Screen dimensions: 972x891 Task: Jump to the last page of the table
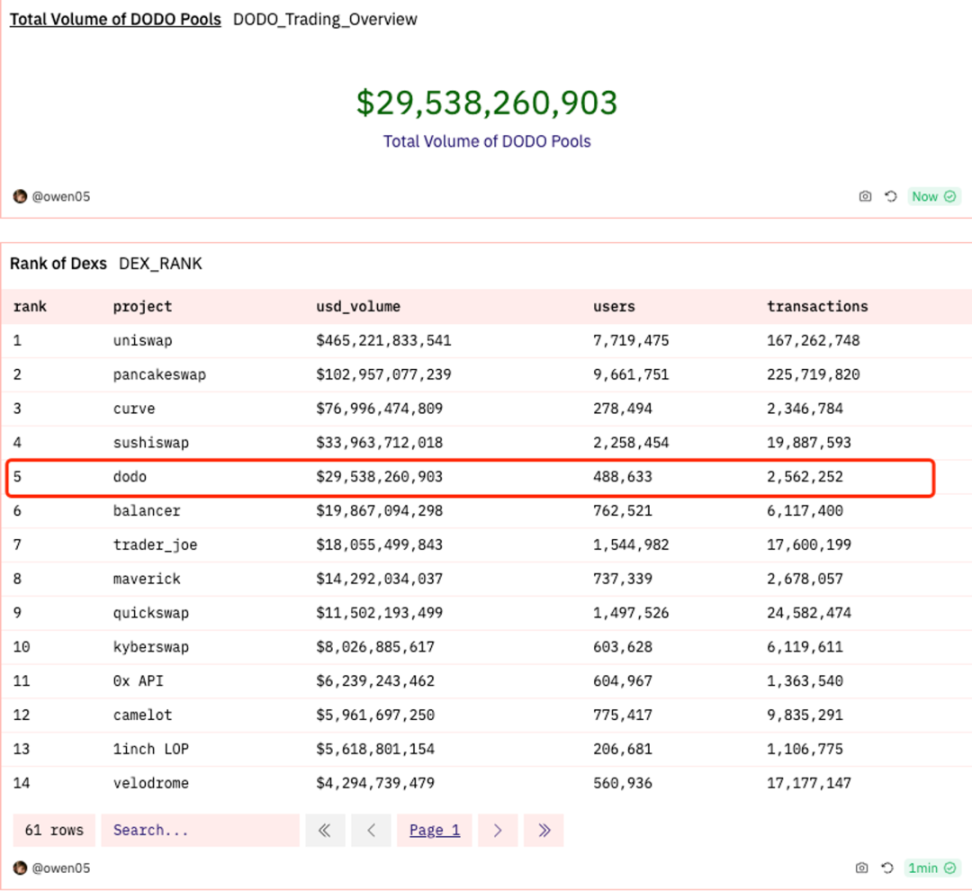pos(544,830)
